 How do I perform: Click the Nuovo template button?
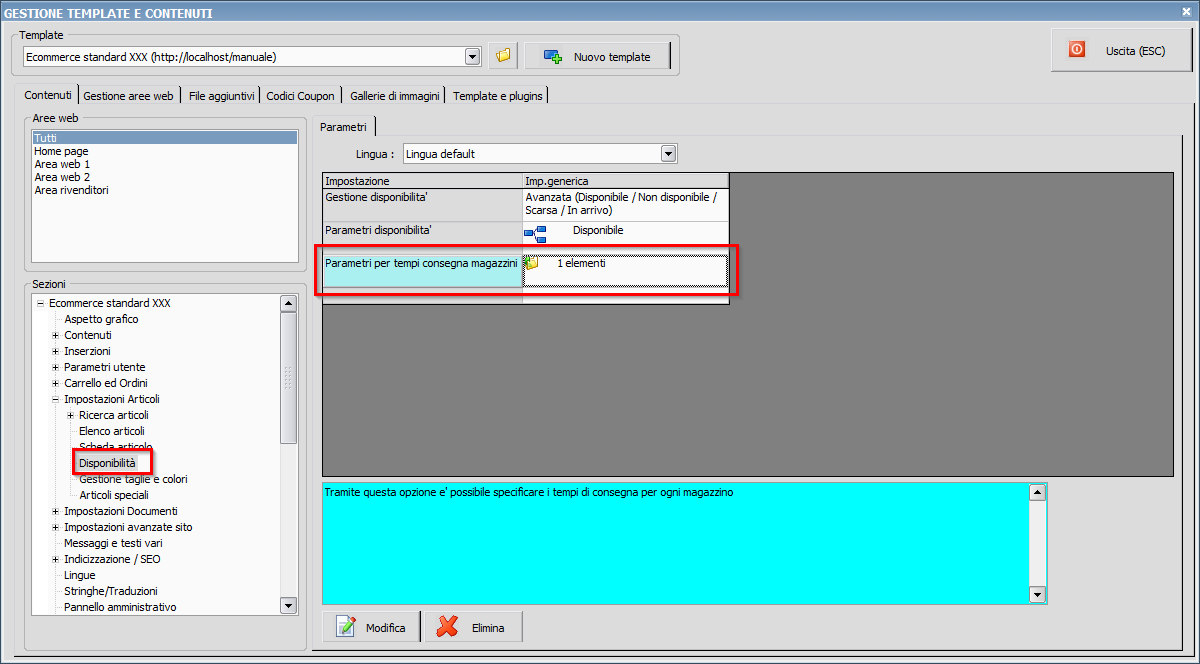tap(597, 56)
